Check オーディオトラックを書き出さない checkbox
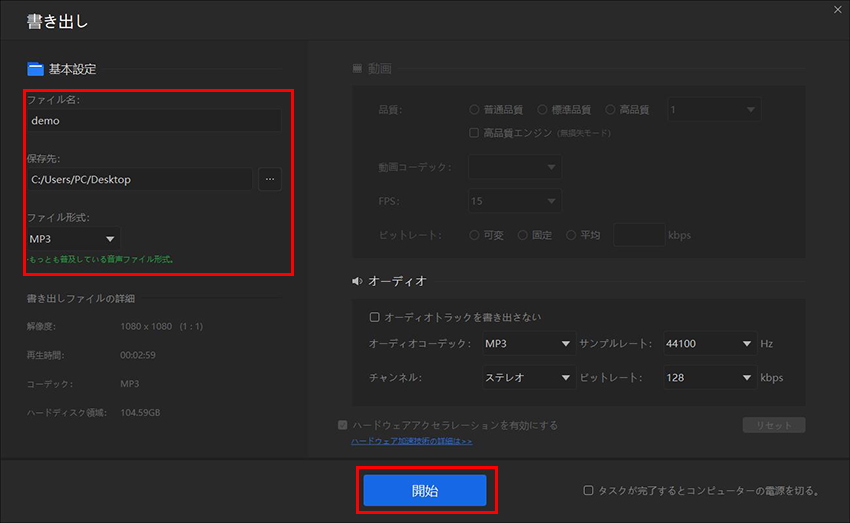 click(x=374, y=317)
